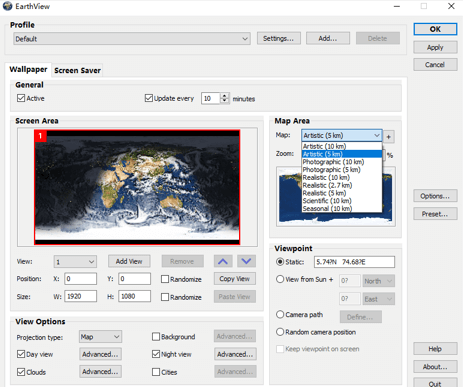
Task: Open Night view Advanced... settings
Action: pyautogui.click(x=235, y=354)
